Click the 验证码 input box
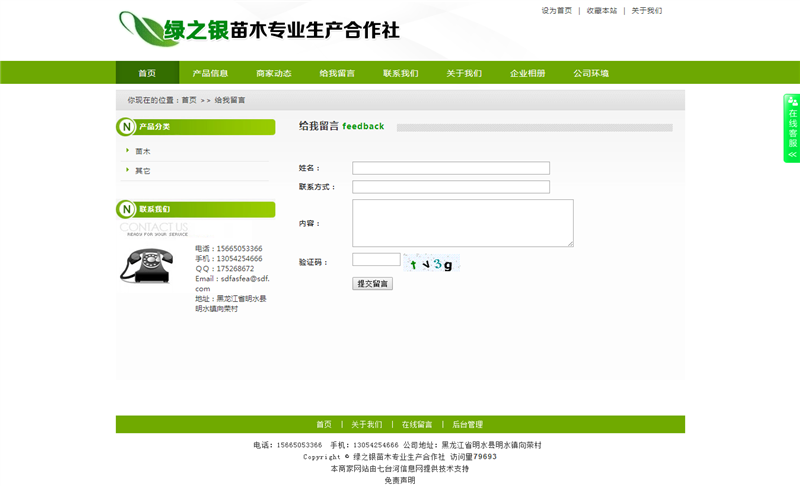 point(376,260)
